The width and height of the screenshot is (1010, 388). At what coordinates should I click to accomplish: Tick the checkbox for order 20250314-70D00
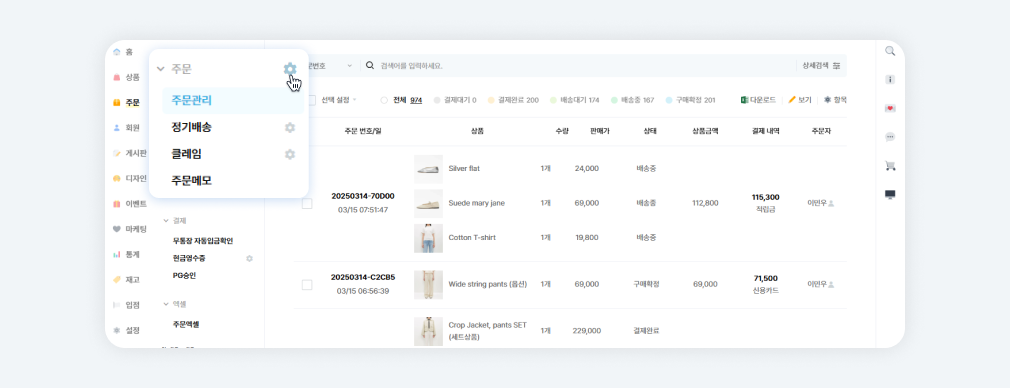pyautogui.click(x=307, y=204)
